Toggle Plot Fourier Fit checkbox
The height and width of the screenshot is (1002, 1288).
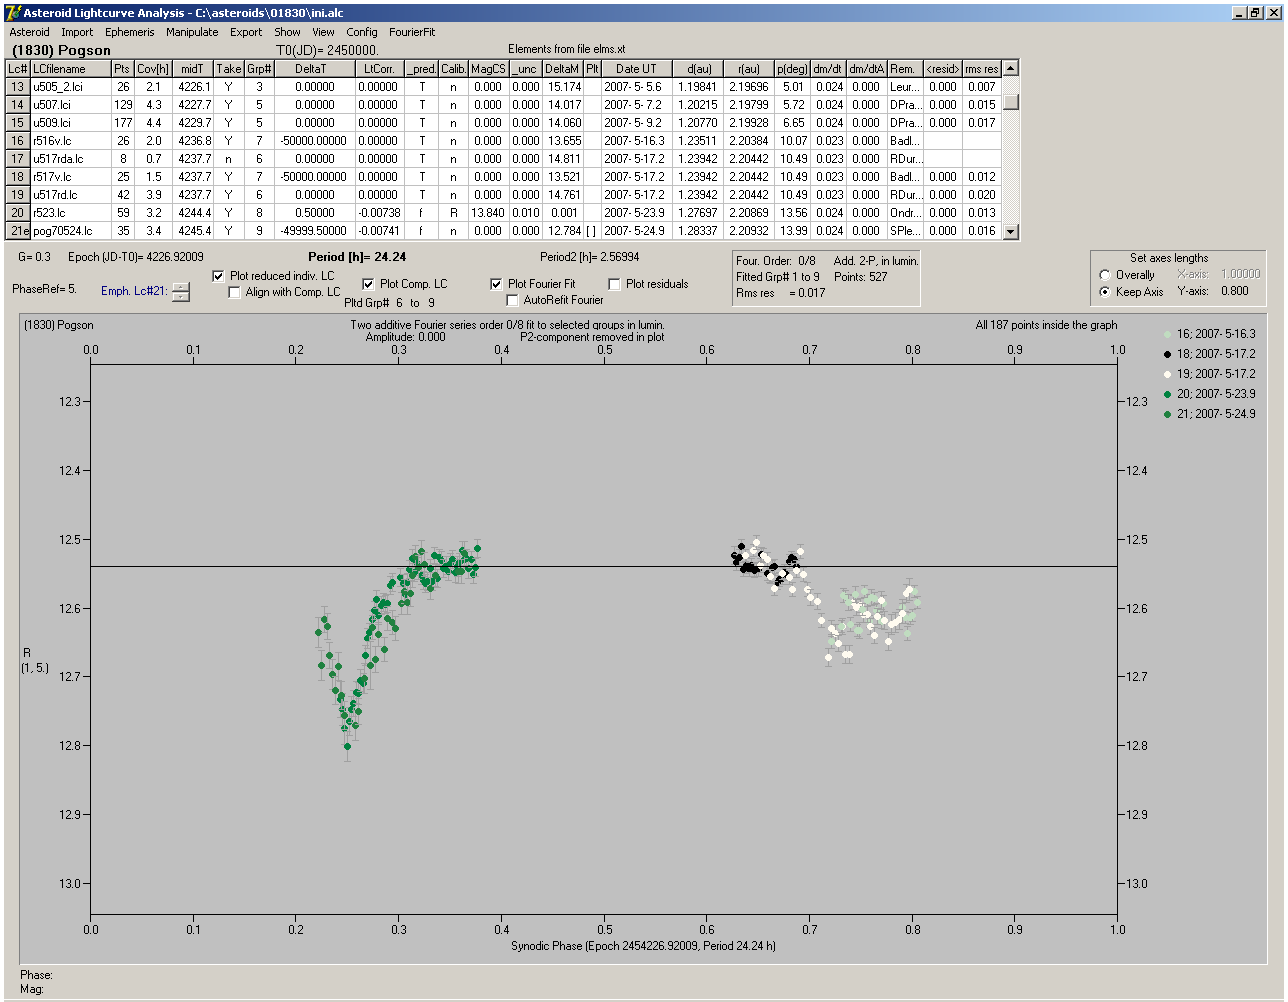pos(496,284)
